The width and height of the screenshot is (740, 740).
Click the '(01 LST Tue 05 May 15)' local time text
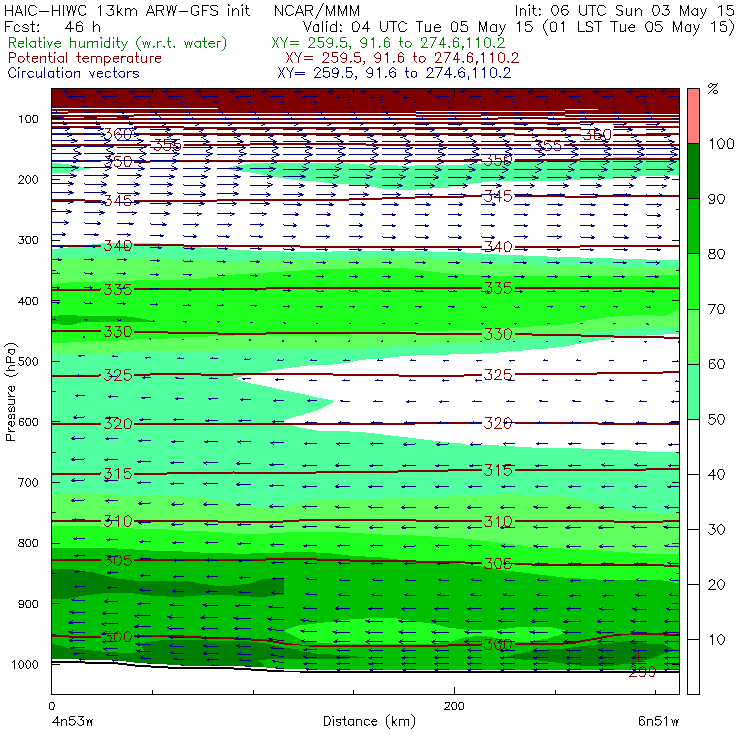(x=639, y=27)
